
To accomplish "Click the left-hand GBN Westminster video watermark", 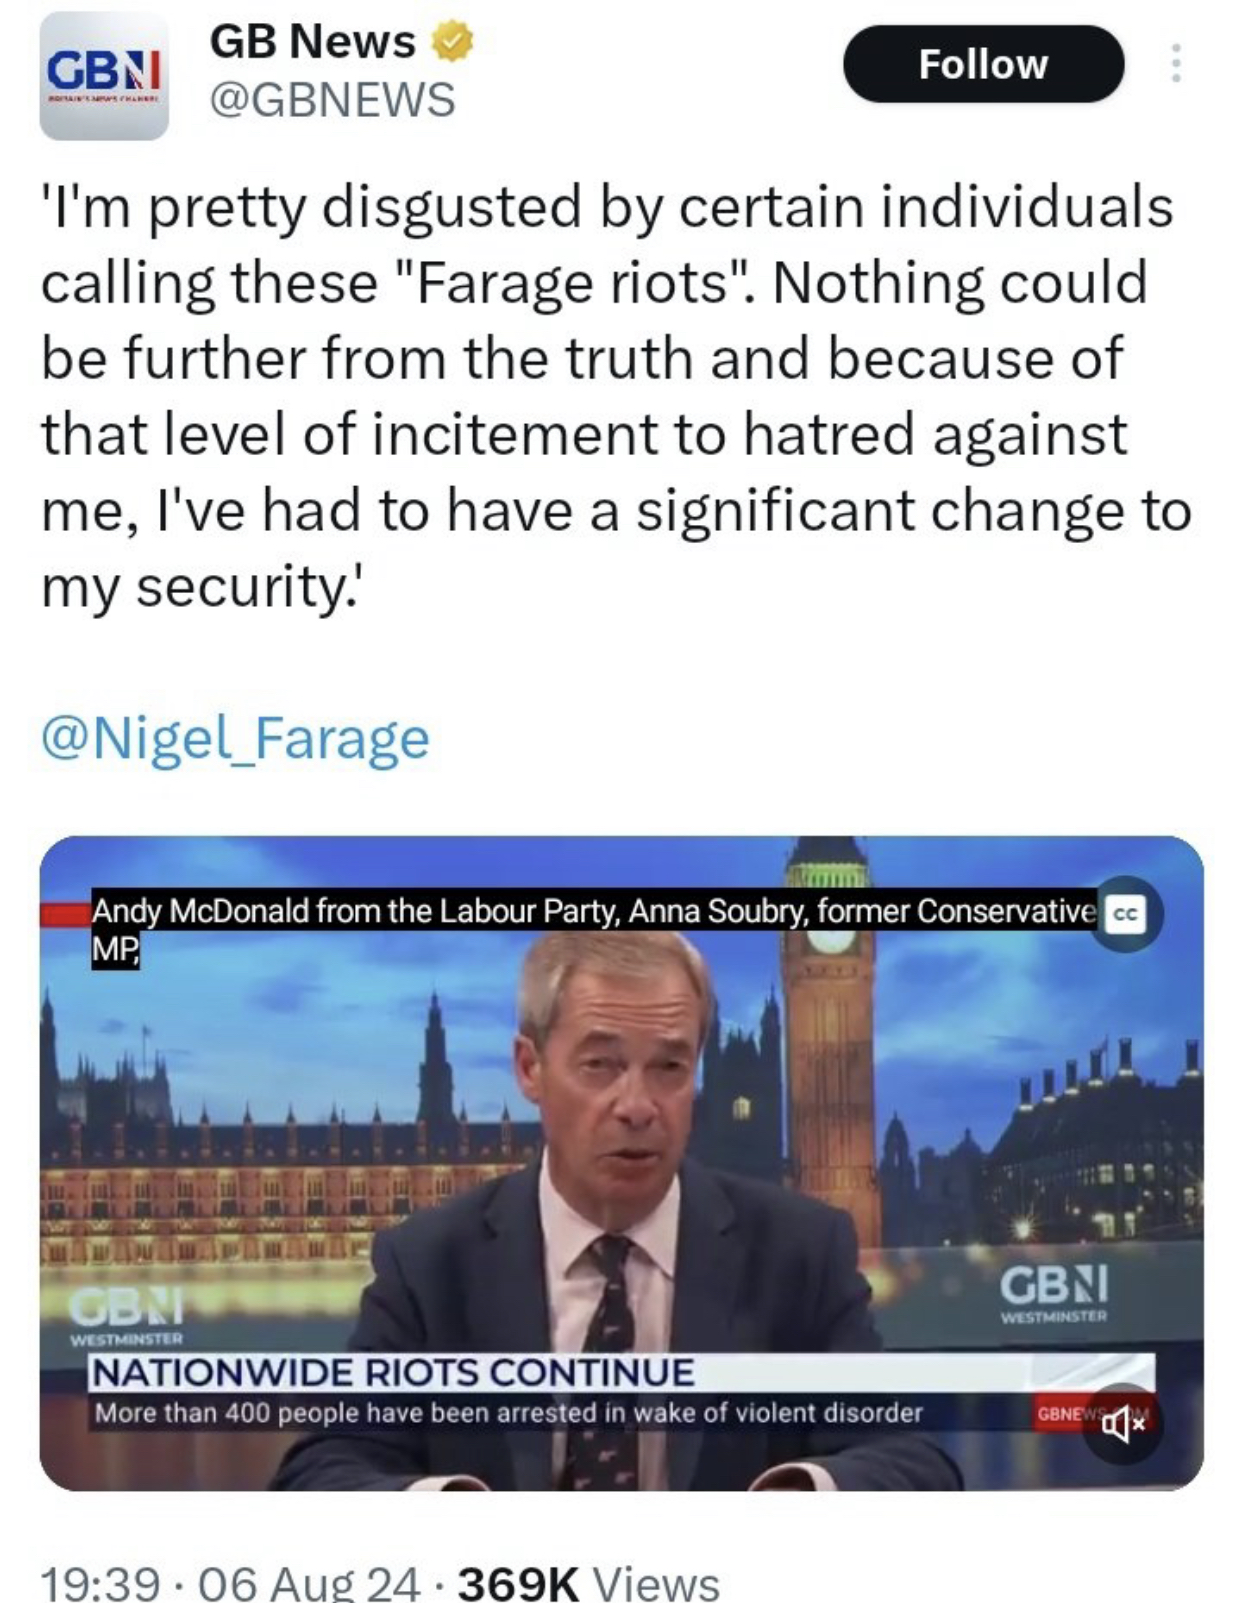I will pos(127,1314).
